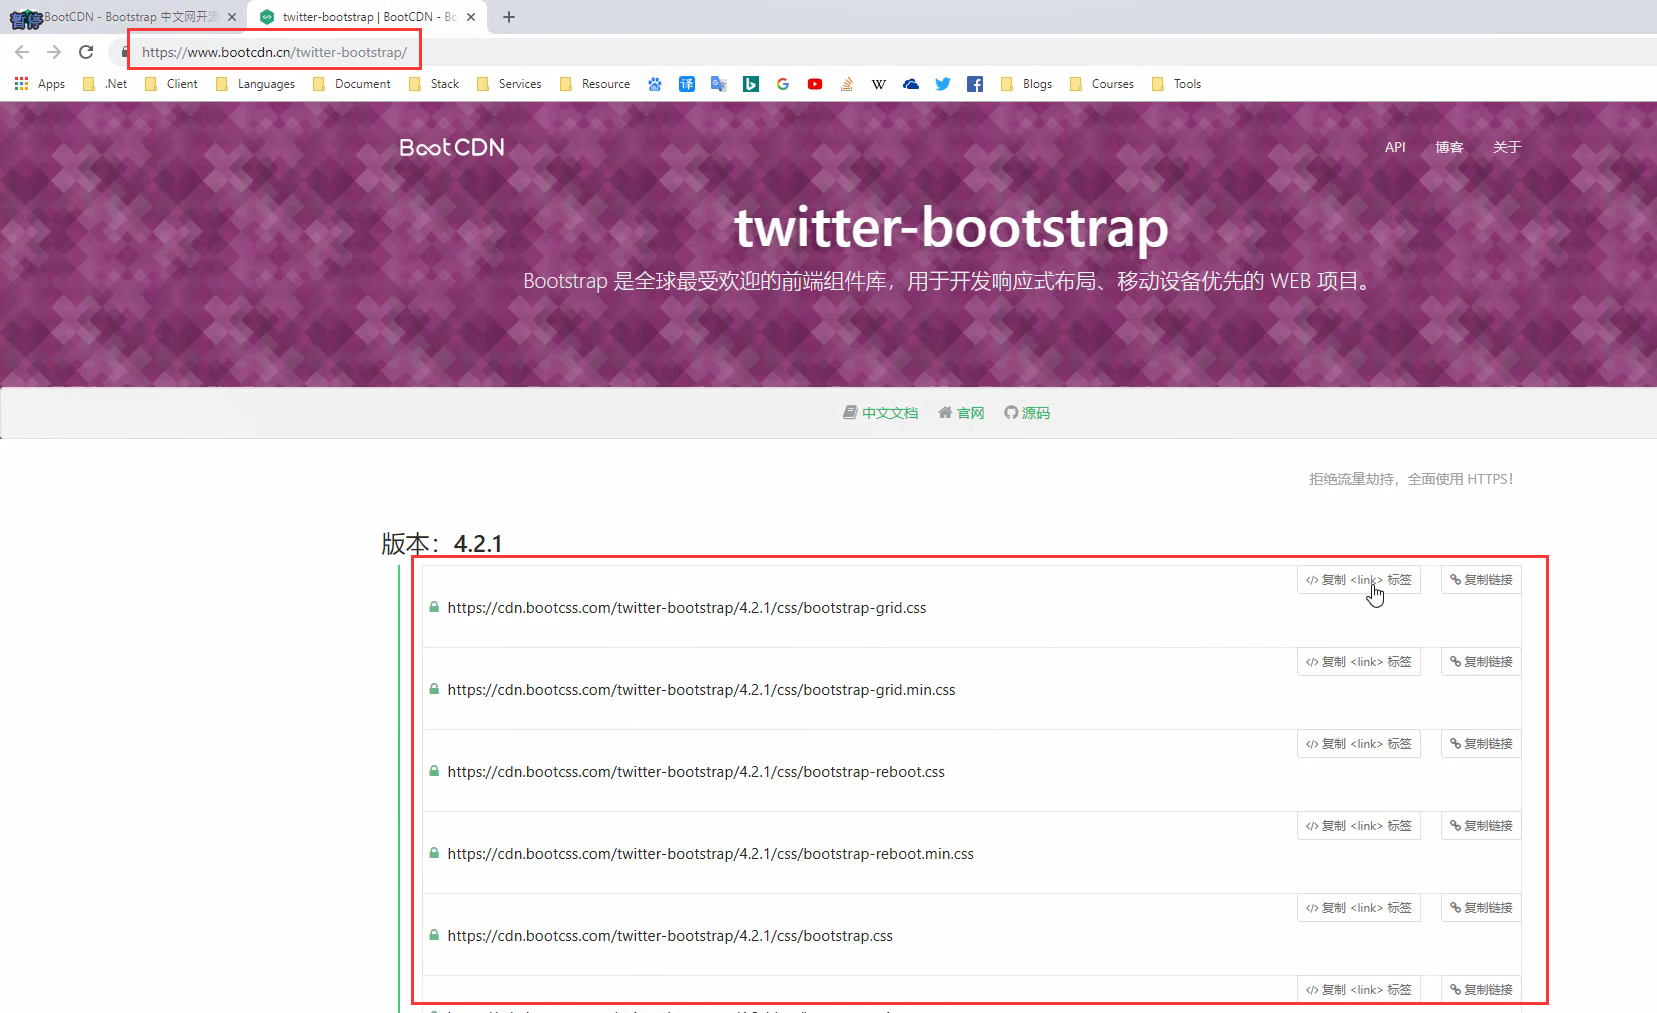Copy link tag for bootstrap-reboot.css
This screenshot has width=1657, height=1013.
point(1359,744)
